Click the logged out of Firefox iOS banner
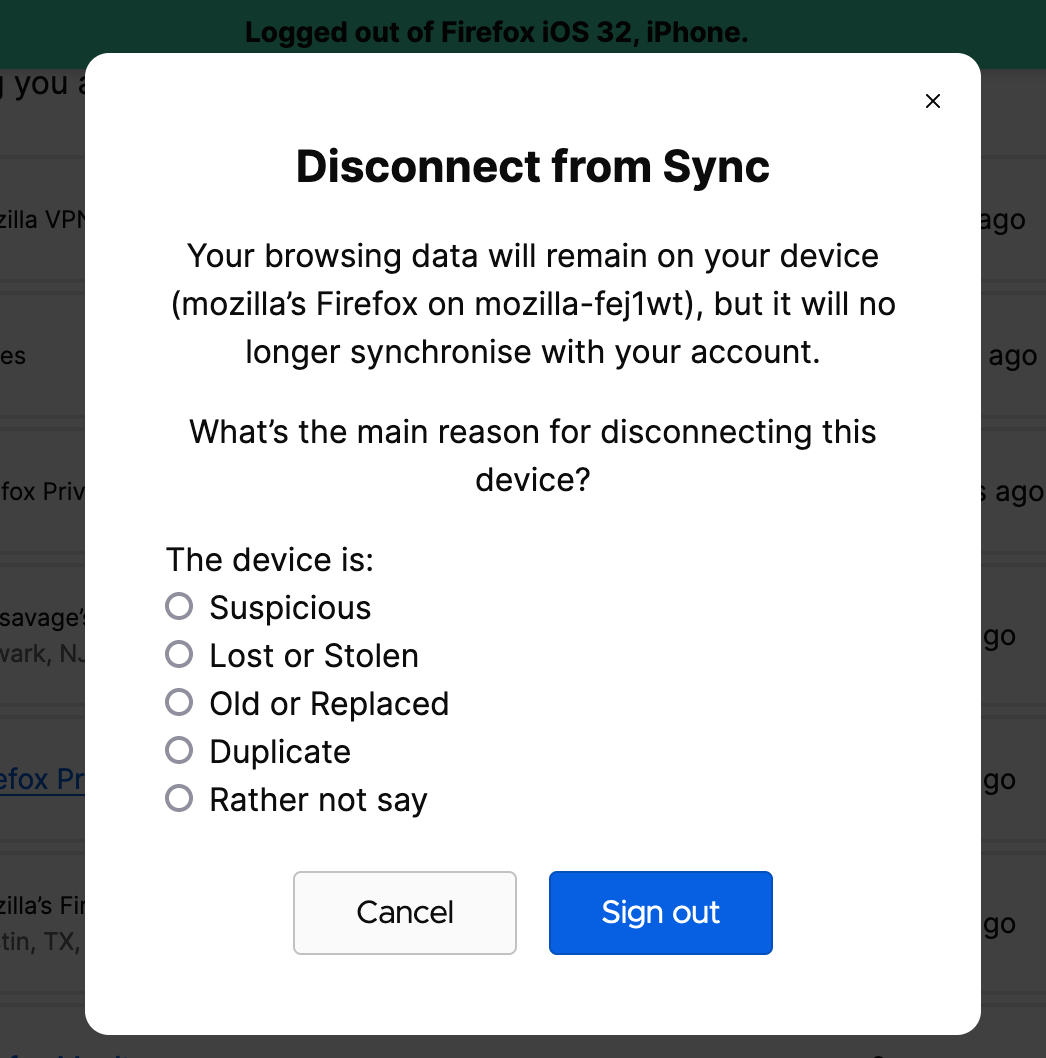 click(x=497, y=32)
